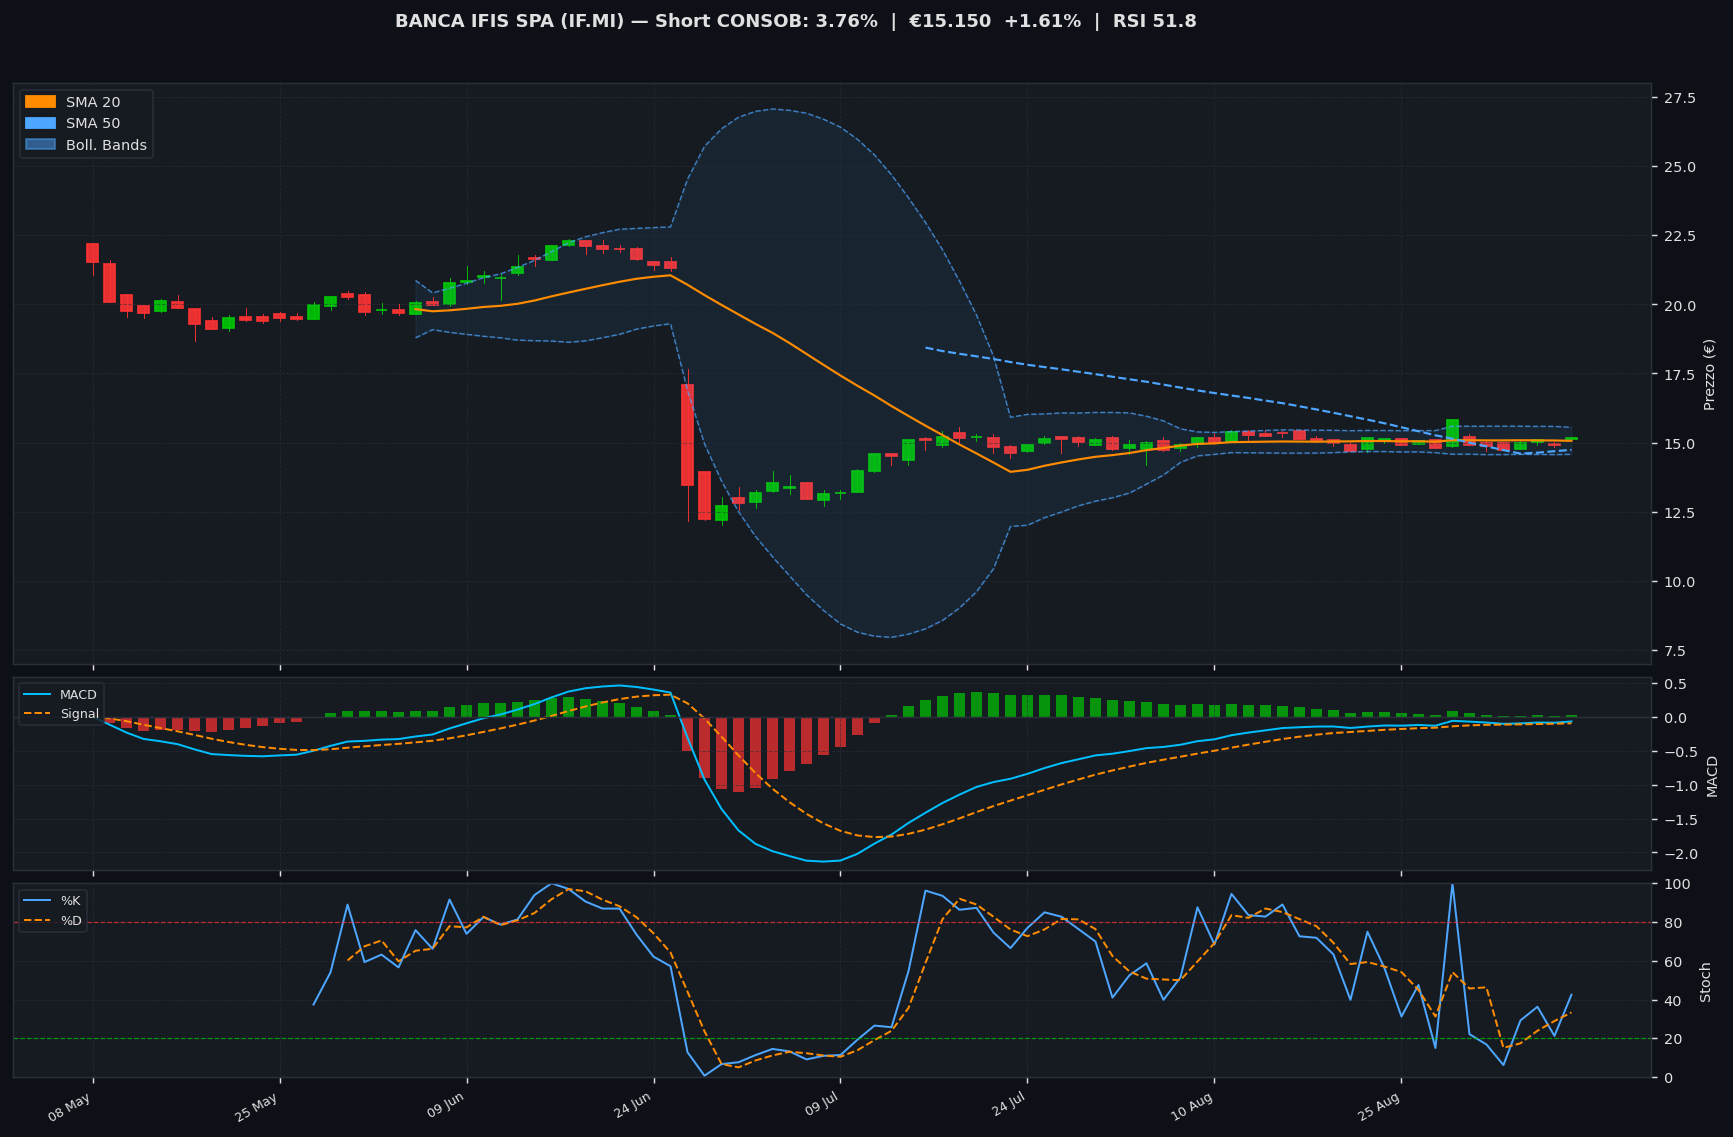Click the first red candle at 08 May
Viewport: 1733px width, 1137px height.
click(92, 253)
